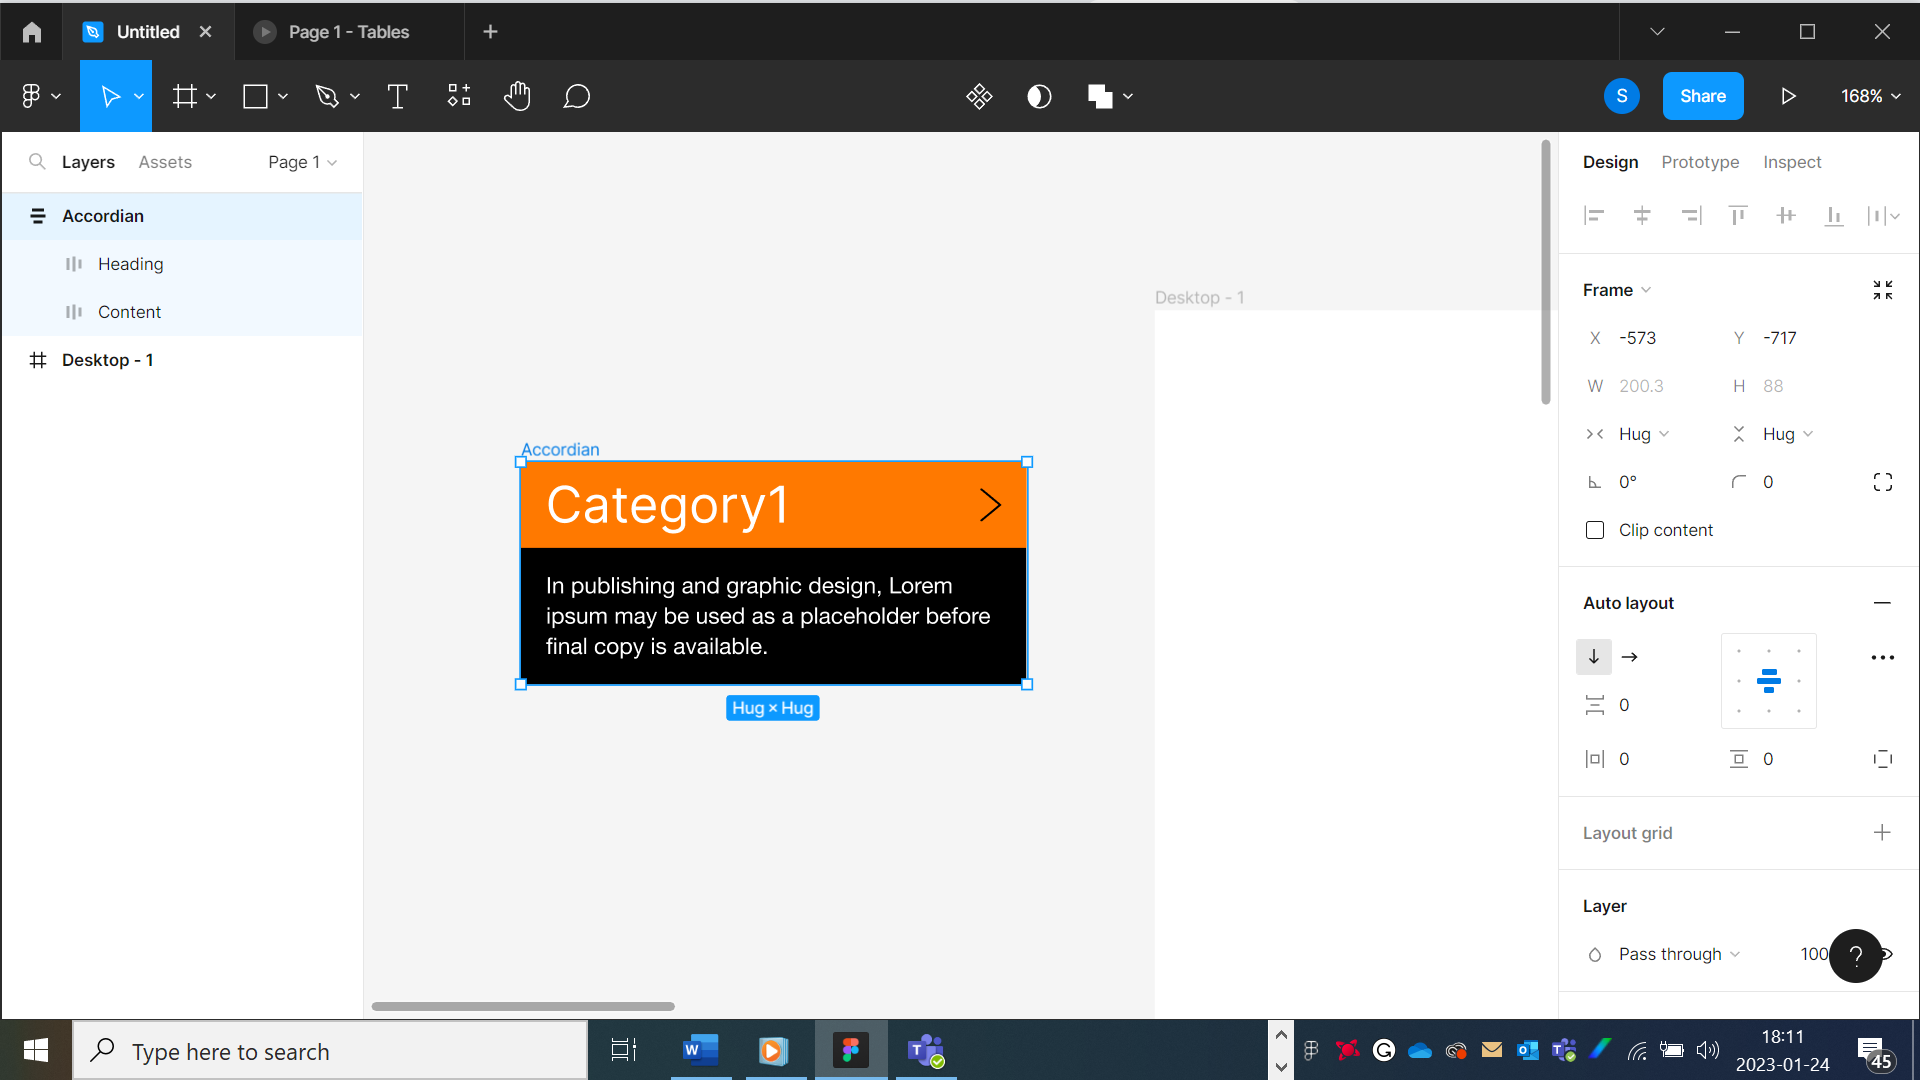The height and width of the screenshot is (1080, 1920).
Task: Align selection to right
Action: (1691, 215)
